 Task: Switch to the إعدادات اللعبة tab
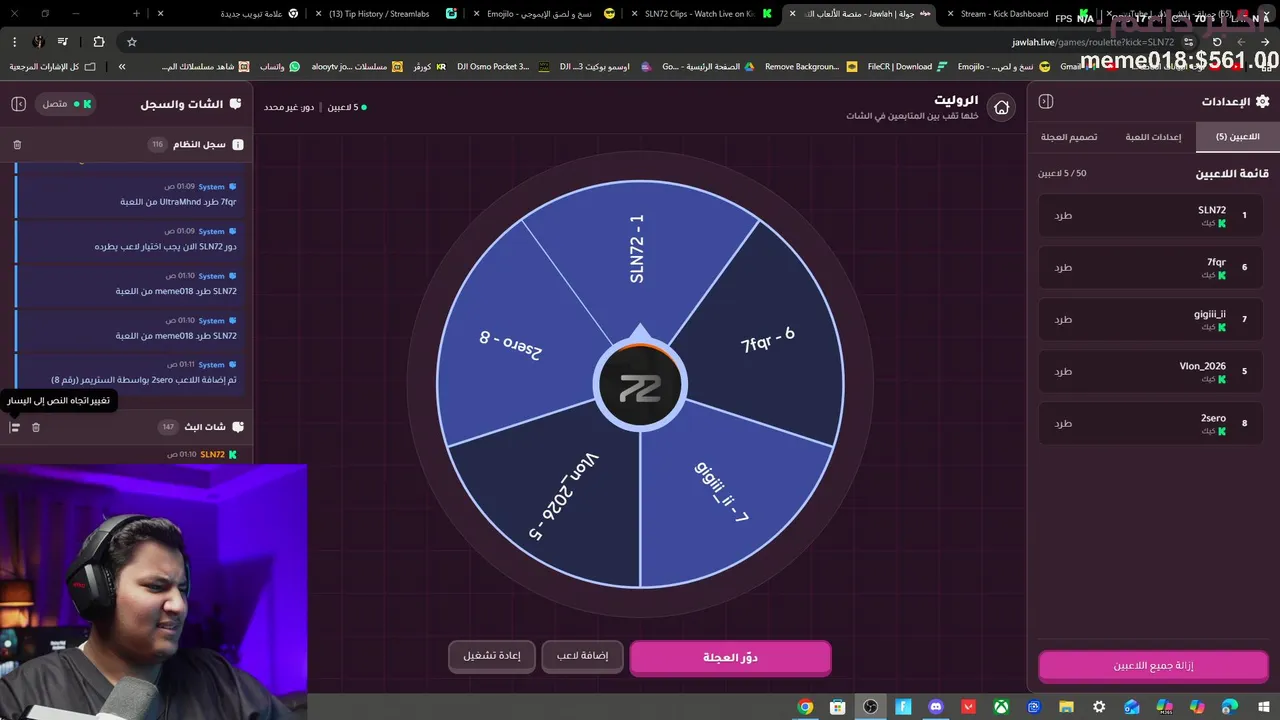pyautogui.click(x=1153, y=137)
